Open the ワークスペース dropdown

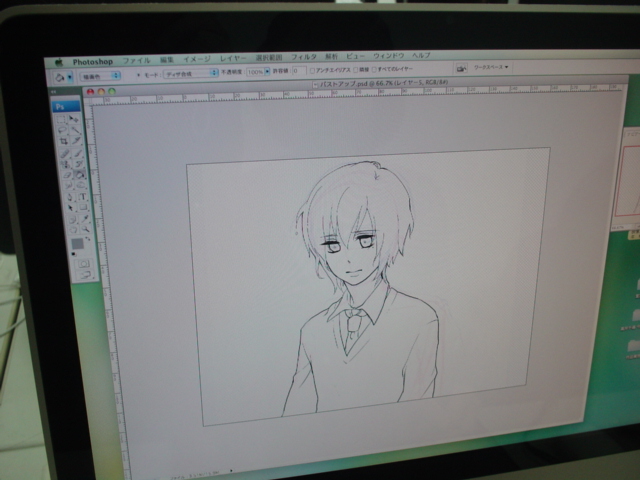click(491, 67)
